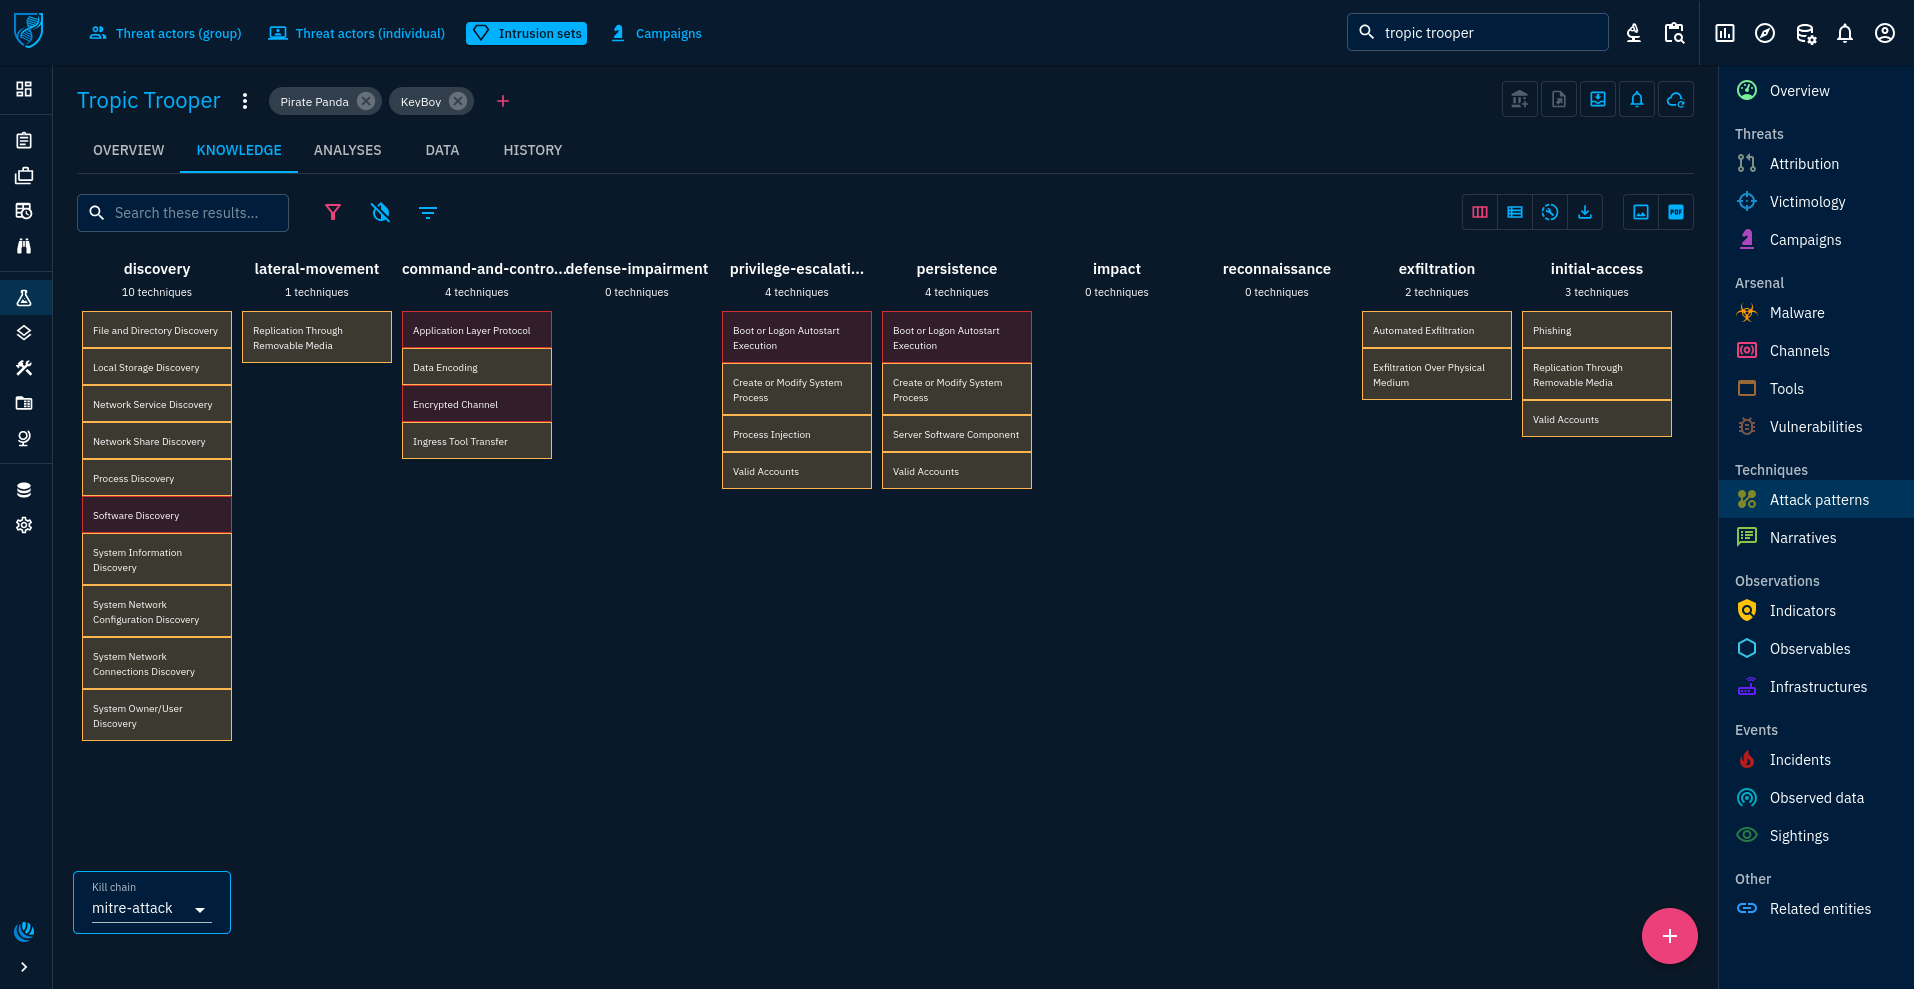Viewport: 1914px width, 989px height.
Task: Focus the Search these results field
Action: (x=183, y=213)
